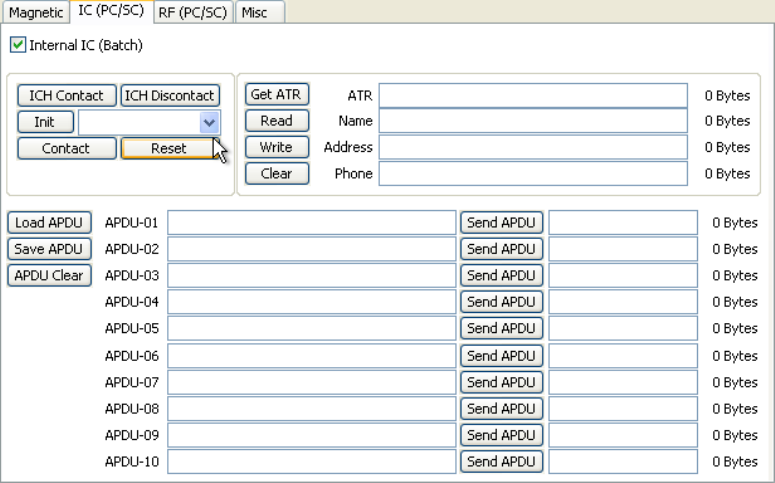Send APDU for row APDU-08

[502, 409]
